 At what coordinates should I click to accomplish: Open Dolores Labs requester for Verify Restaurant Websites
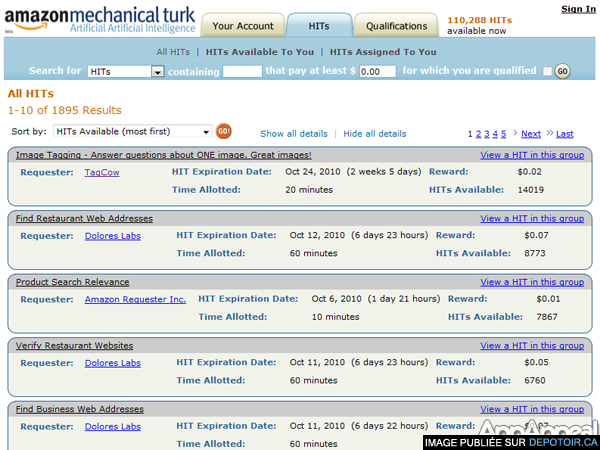112,363
